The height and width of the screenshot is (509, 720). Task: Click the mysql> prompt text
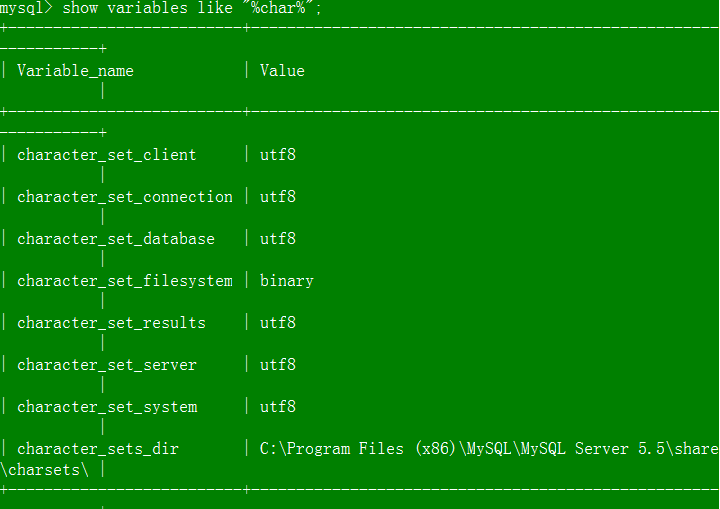pyautogui.click(x=26, y=8)
